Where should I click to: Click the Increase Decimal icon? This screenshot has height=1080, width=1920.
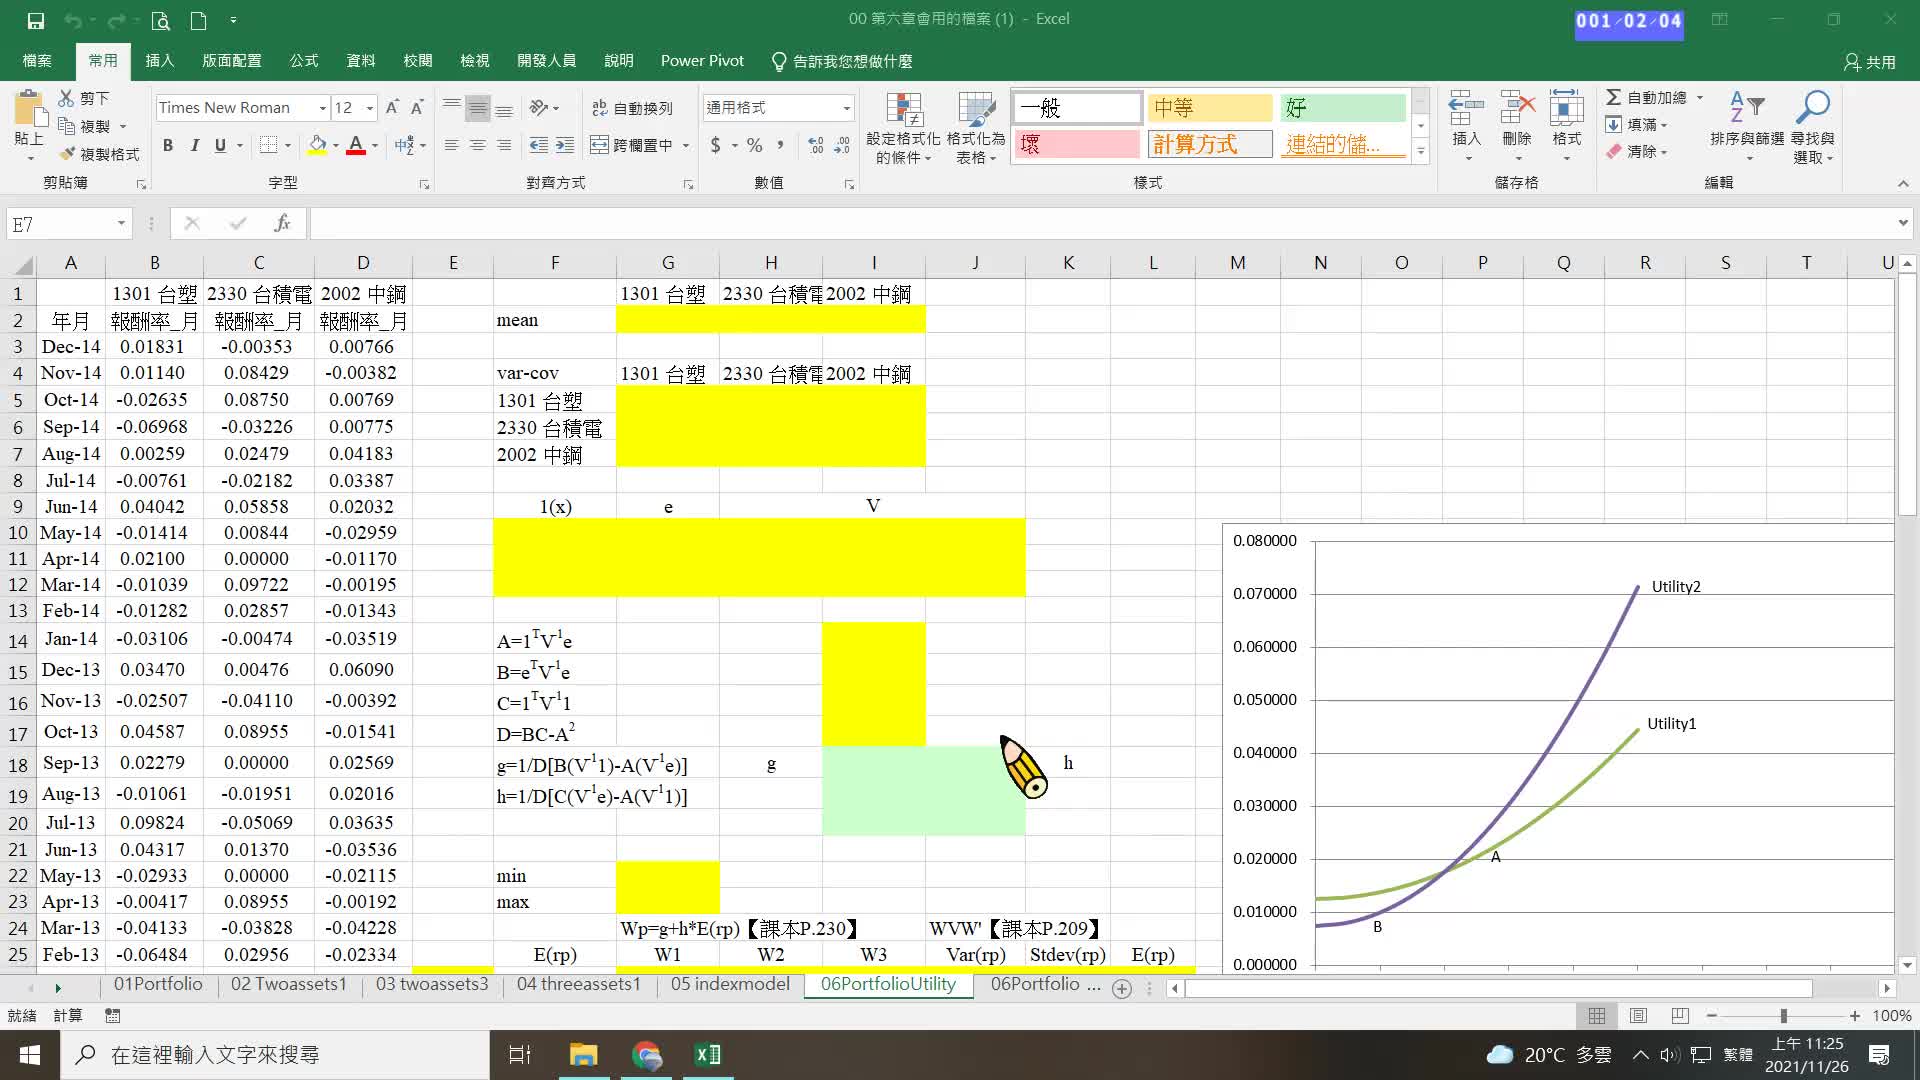[x=816, y=145]
